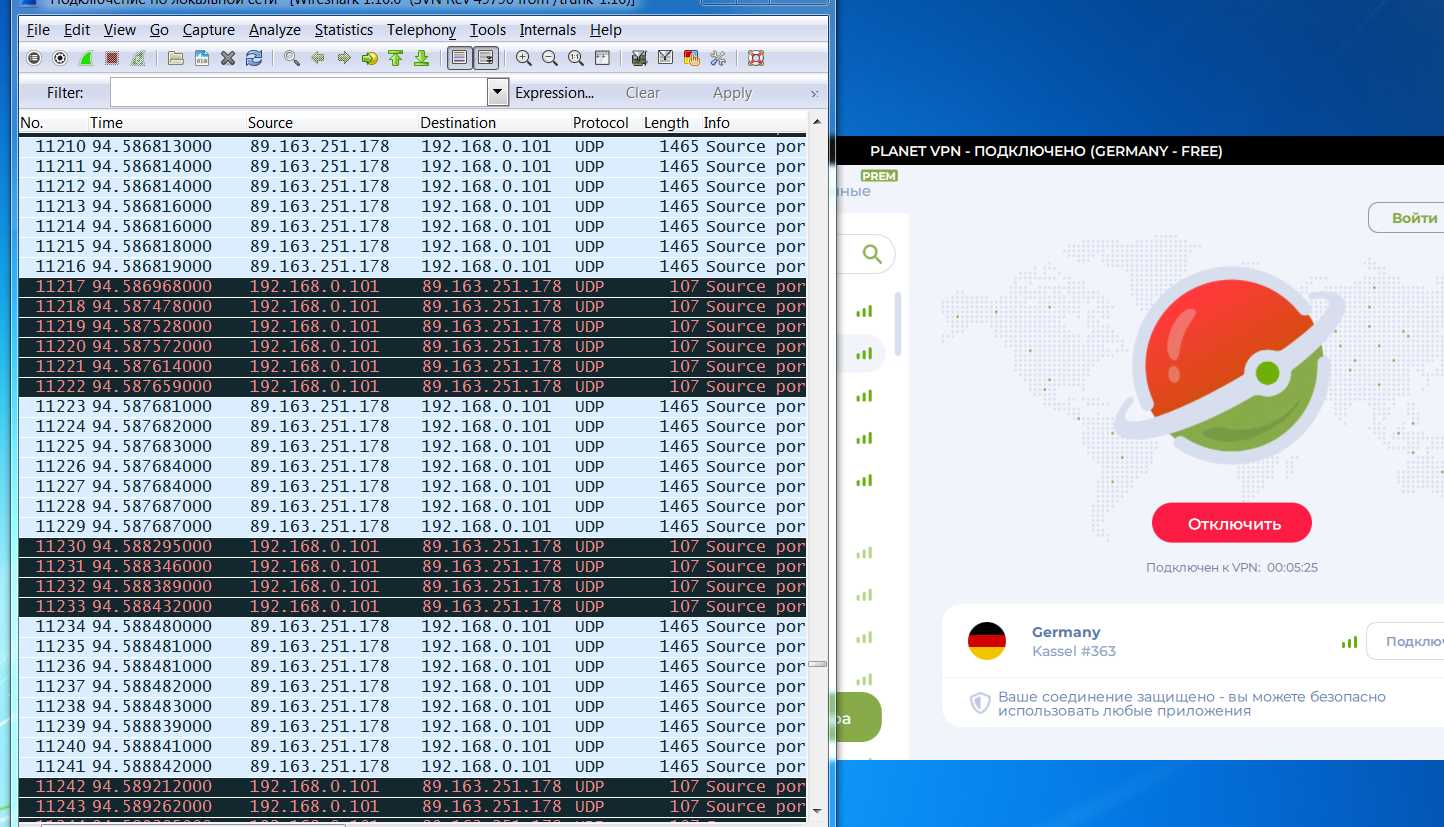The height and width of the screenshot is (827, 1444).
Task: Go forward in packet history
Action: [344, 58]
